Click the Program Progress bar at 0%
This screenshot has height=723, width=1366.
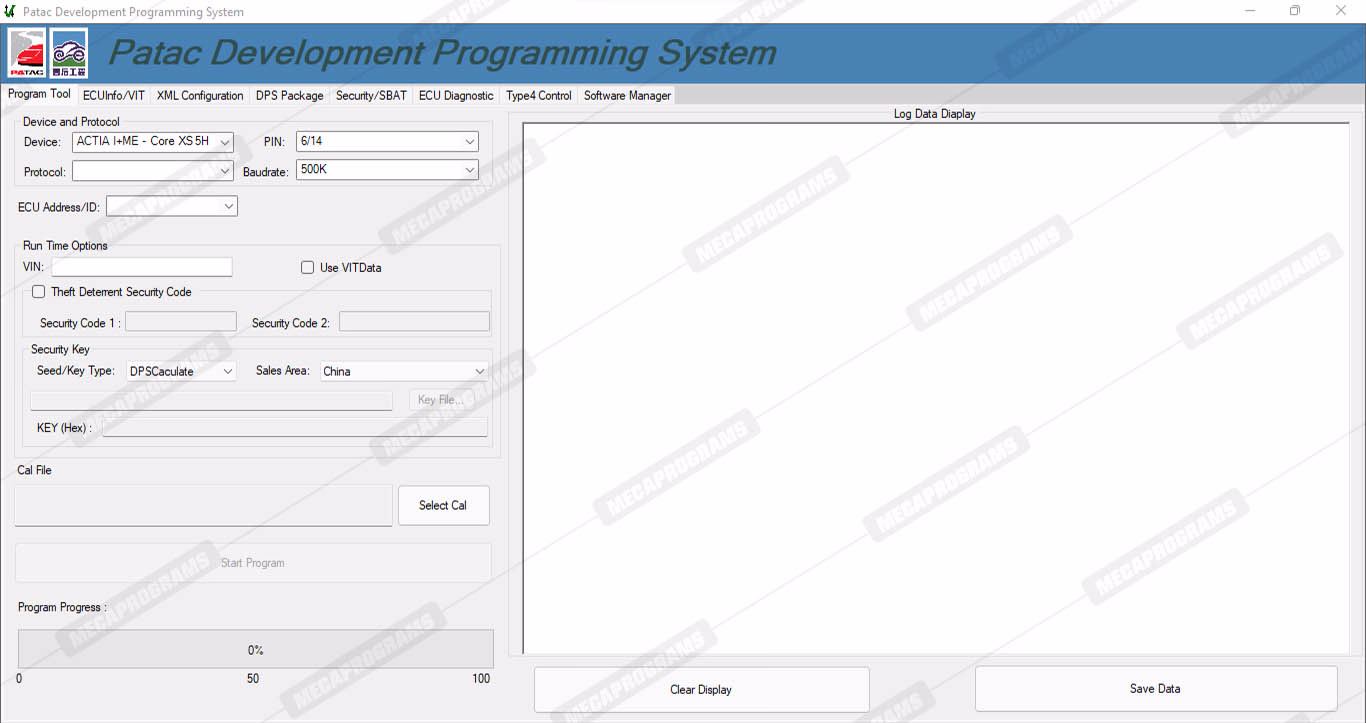[x=256, y=650]
